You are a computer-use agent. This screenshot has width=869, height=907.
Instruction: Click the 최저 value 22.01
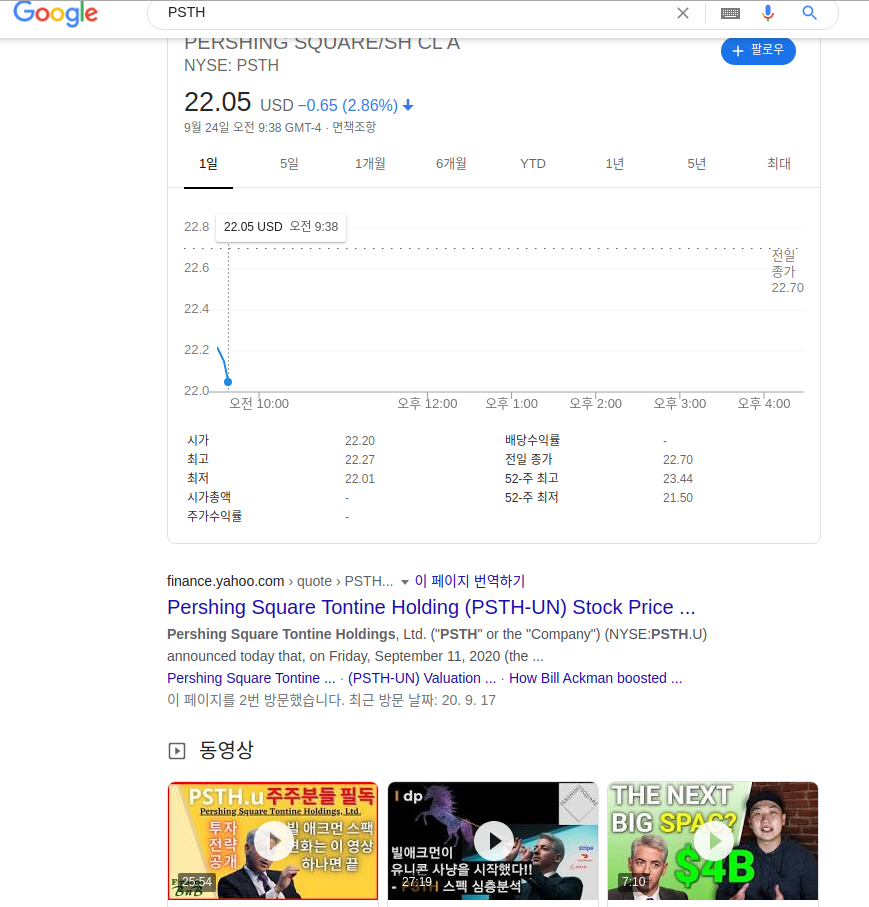360,479
